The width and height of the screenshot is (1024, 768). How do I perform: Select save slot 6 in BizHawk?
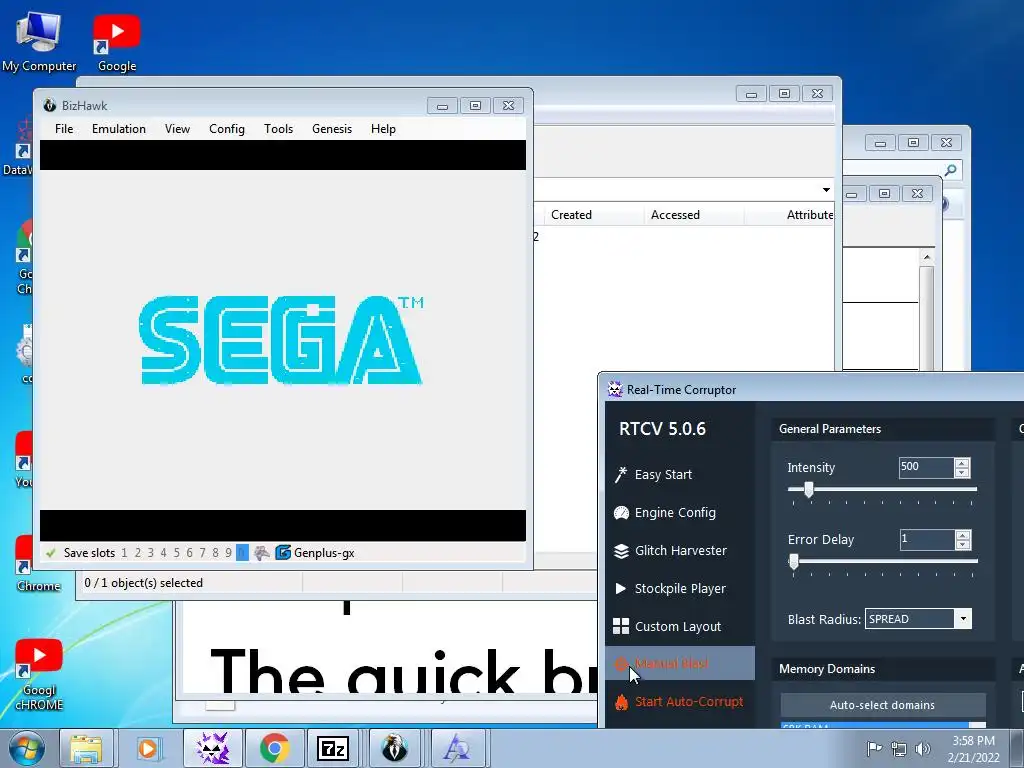point(189,552)
